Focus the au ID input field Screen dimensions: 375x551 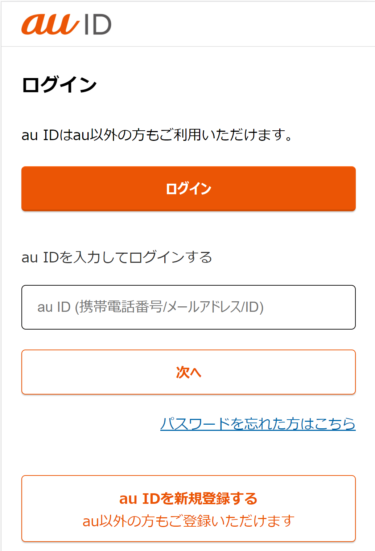(188, 307)
